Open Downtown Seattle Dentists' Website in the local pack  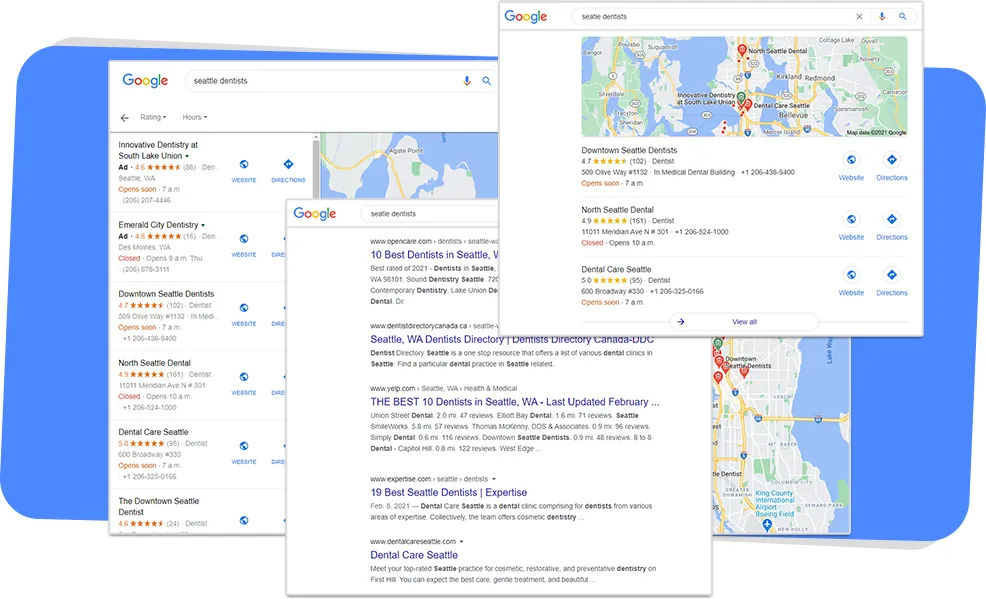point(851,160)
